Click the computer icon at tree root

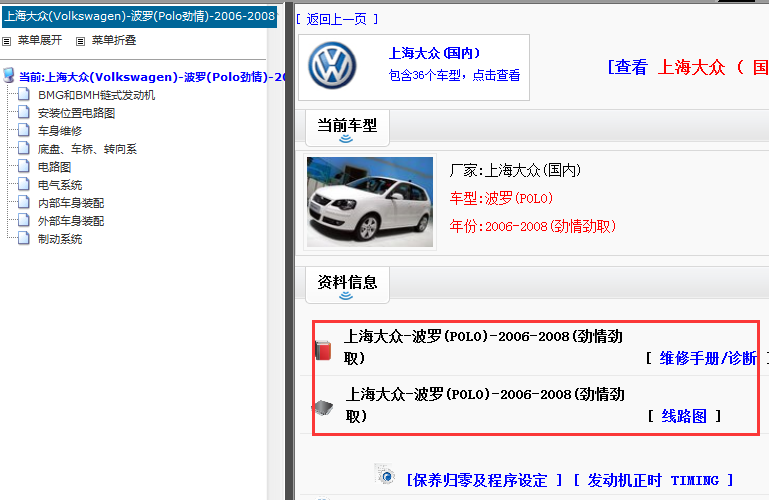coord(9,77)
